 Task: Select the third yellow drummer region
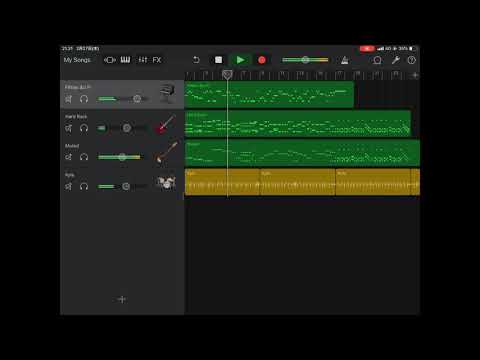tap(373, 182)
